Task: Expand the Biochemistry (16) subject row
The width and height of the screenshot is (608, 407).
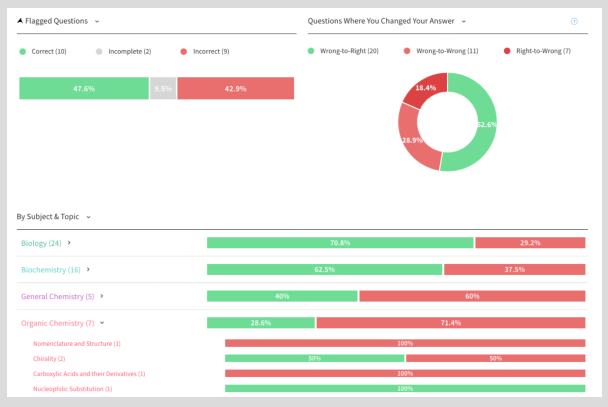Action: (x=88, y=269)
